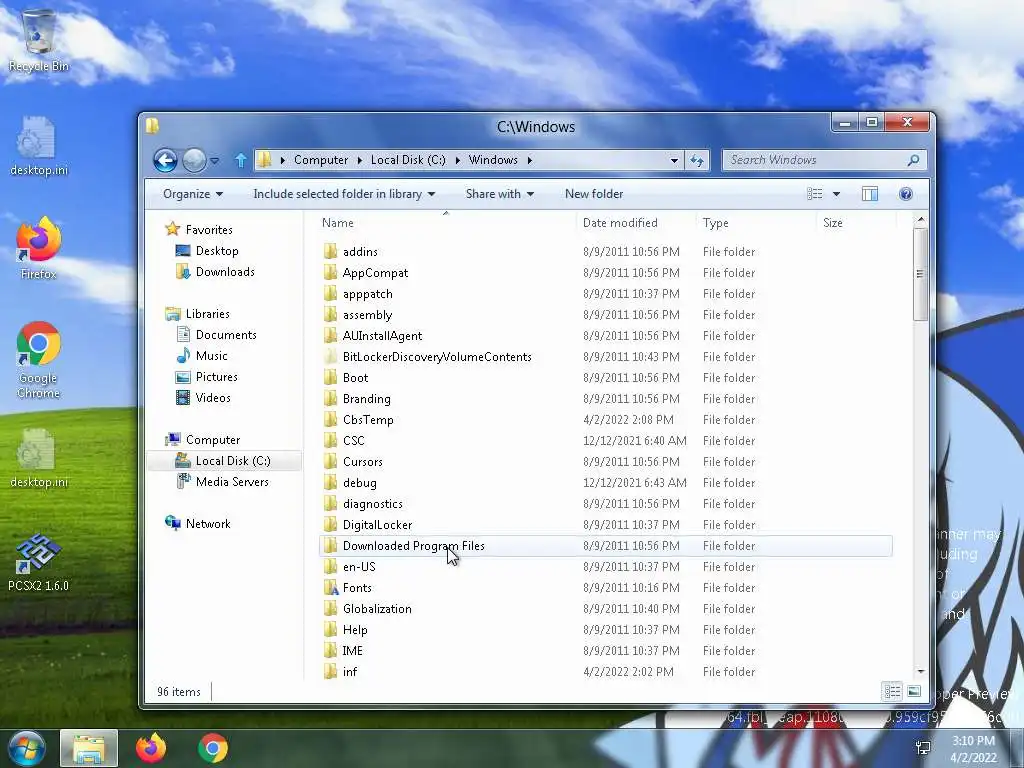The width and height of the screenshot is (1024, 768).
Task: Open the Share with menu
Action: (x=500, y=194)
